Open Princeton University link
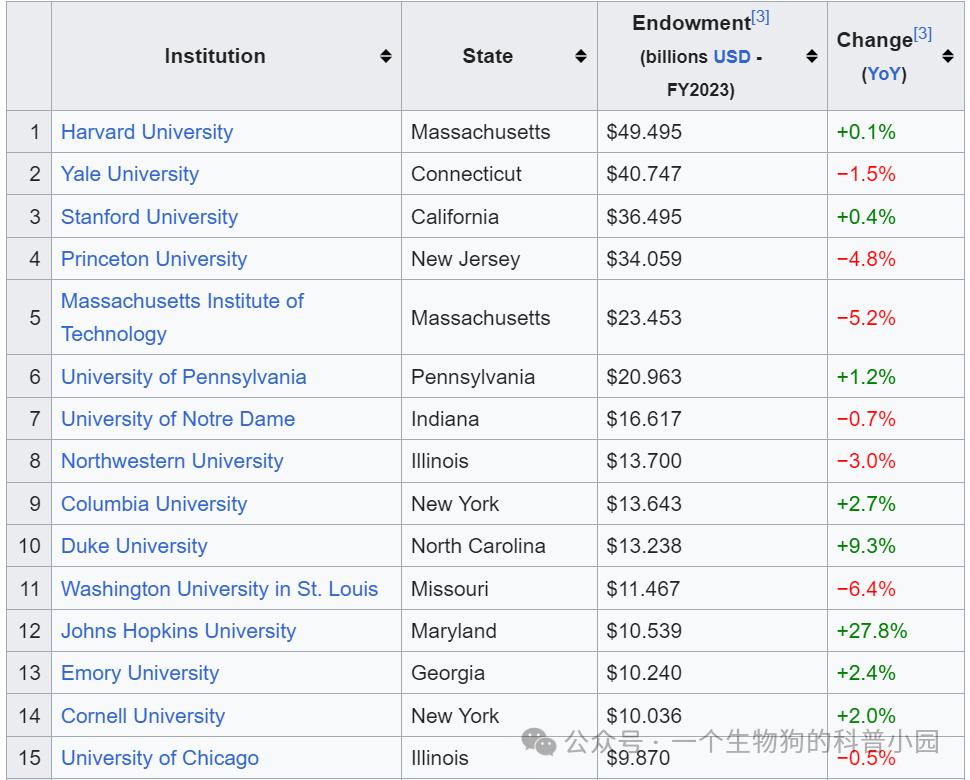The width and height of the screenshot is (970, 780). tap(154, 259)
